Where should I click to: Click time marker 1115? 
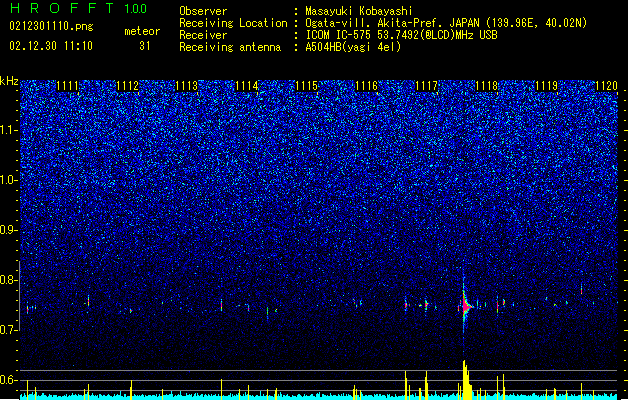306,86
